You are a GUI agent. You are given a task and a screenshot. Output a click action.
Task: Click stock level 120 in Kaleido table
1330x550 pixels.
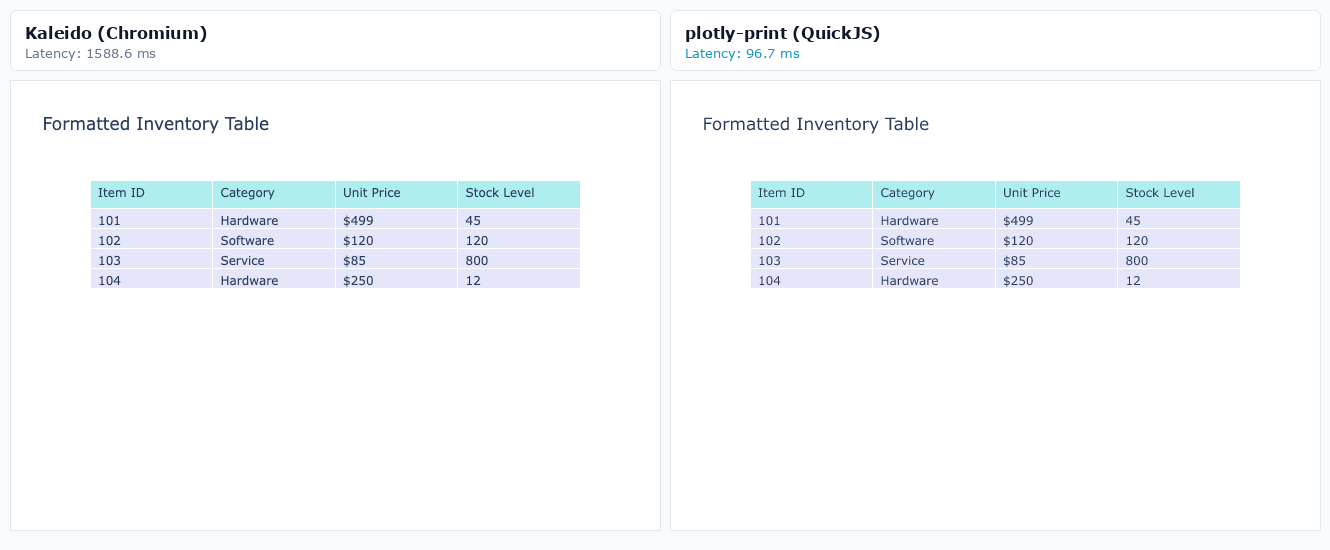click(x=519, y=239)
